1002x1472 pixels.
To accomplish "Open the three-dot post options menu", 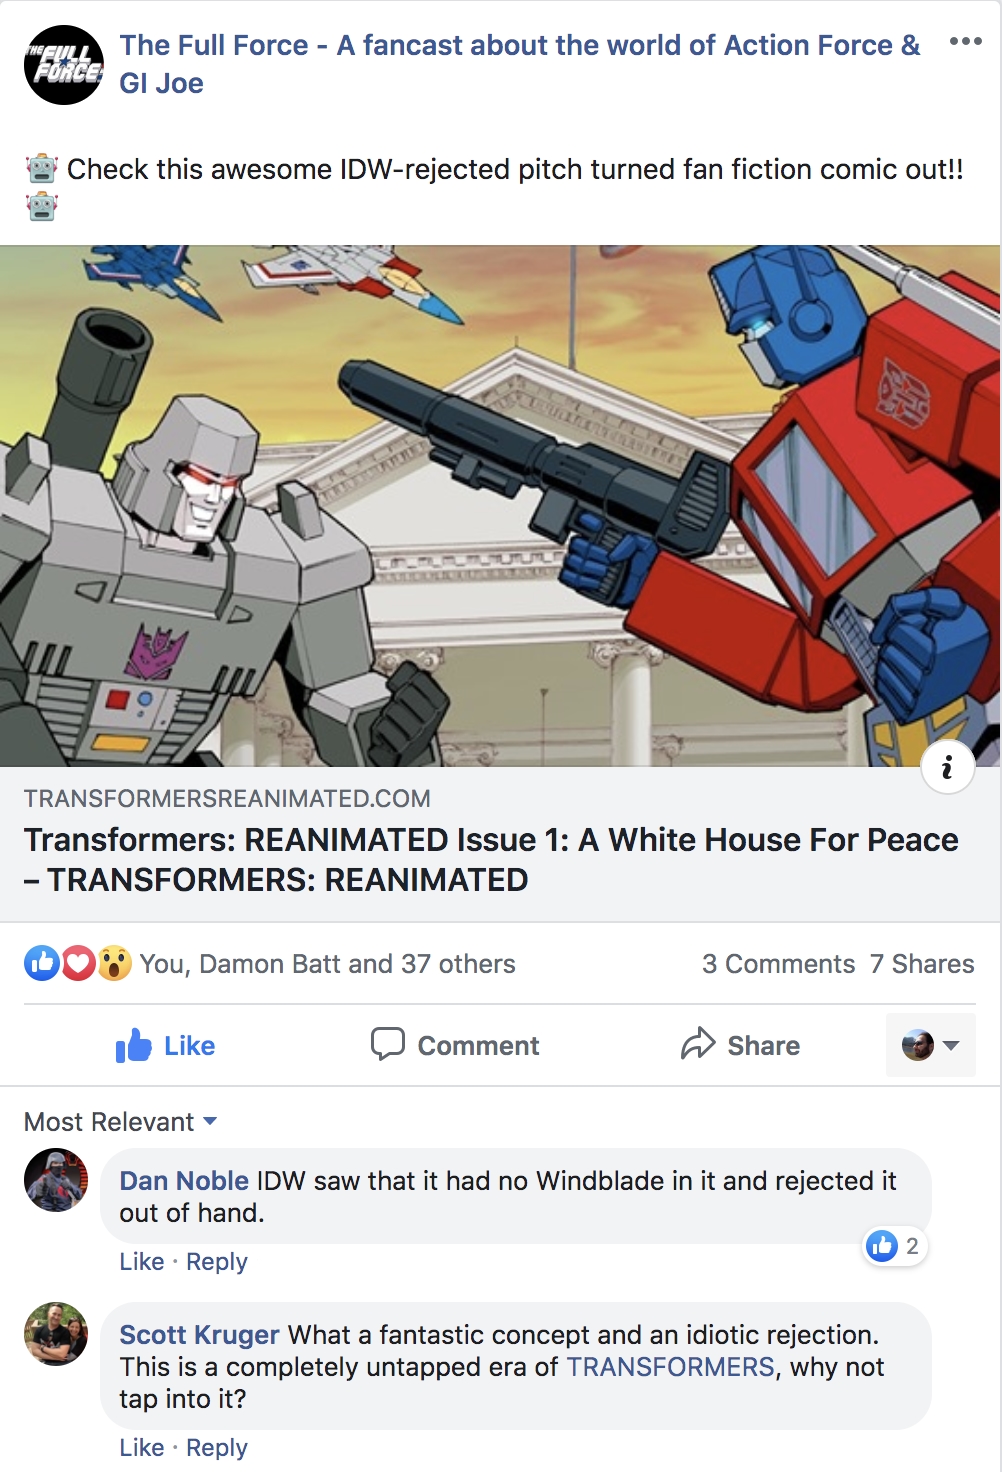I will pos(965,41).
